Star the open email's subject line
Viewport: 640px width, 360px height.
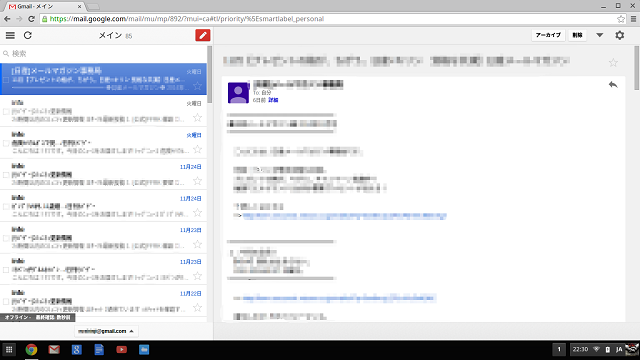[x=613, y=62]
